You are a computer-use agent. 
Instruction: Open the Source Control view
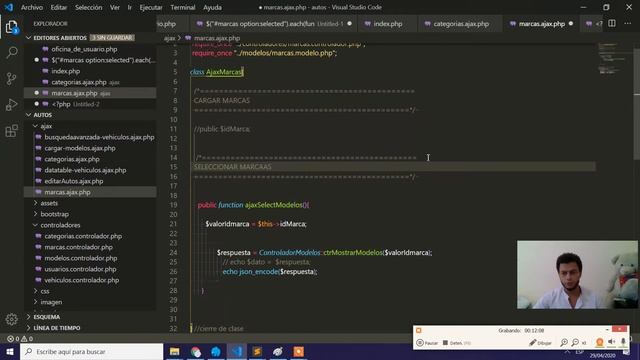coord(11,78)
